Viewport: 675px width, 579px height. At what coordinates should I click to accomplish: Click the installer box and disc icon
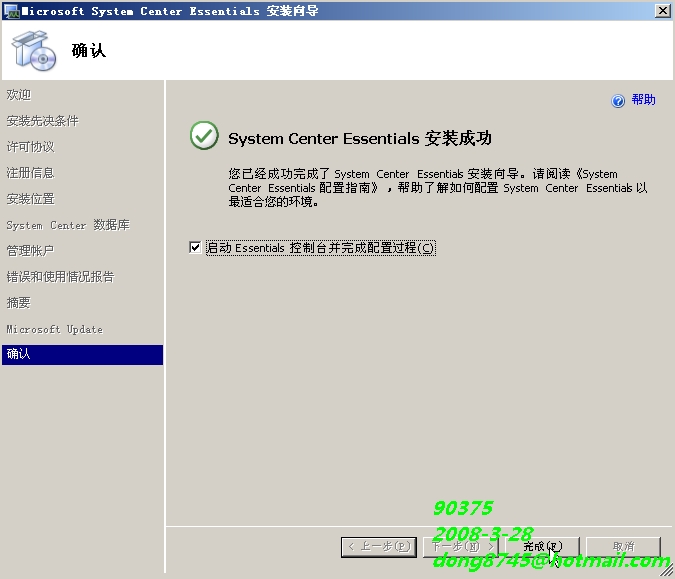tap(34, 51)
